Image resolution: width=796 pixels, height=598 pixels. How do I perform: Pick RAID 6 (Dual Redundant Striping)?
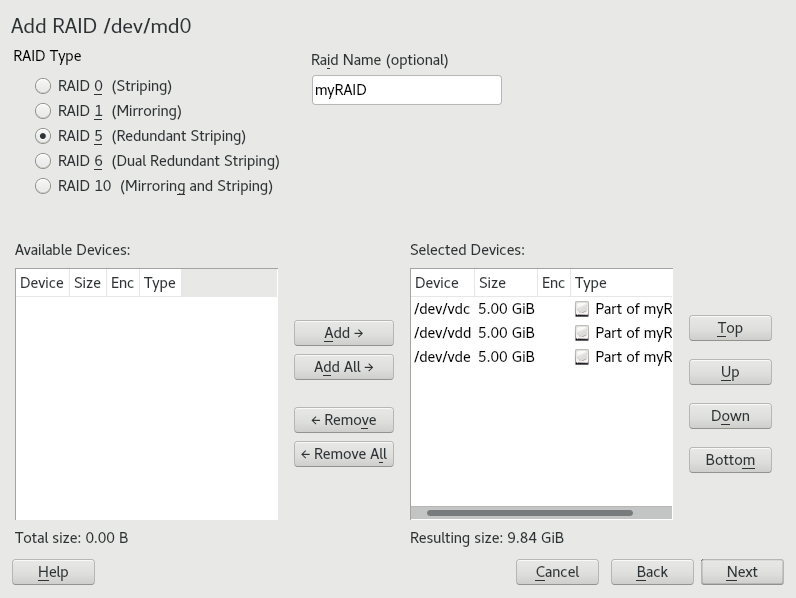(x=43, y=161)
